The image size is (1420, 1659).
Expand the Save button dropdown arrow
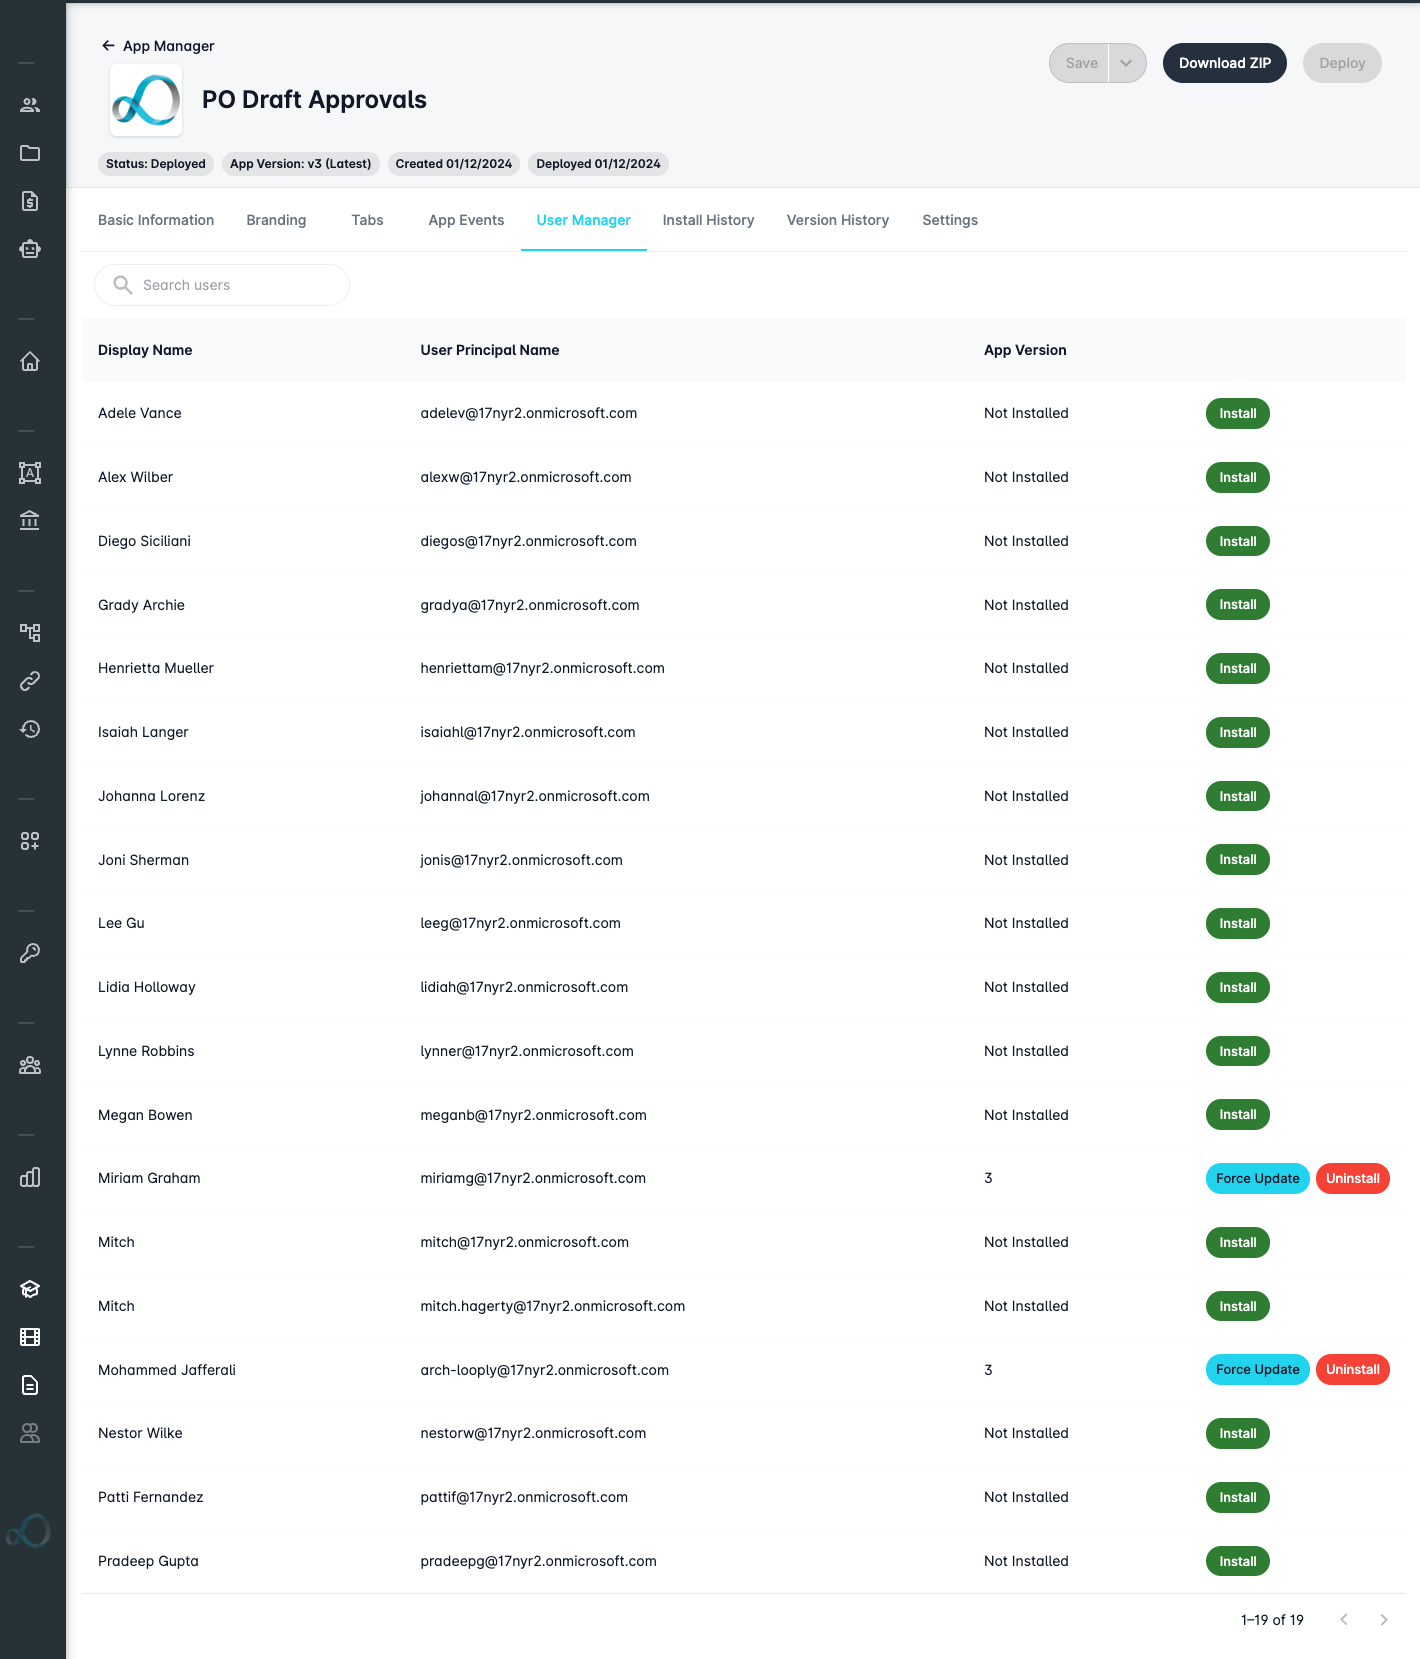1126,63
